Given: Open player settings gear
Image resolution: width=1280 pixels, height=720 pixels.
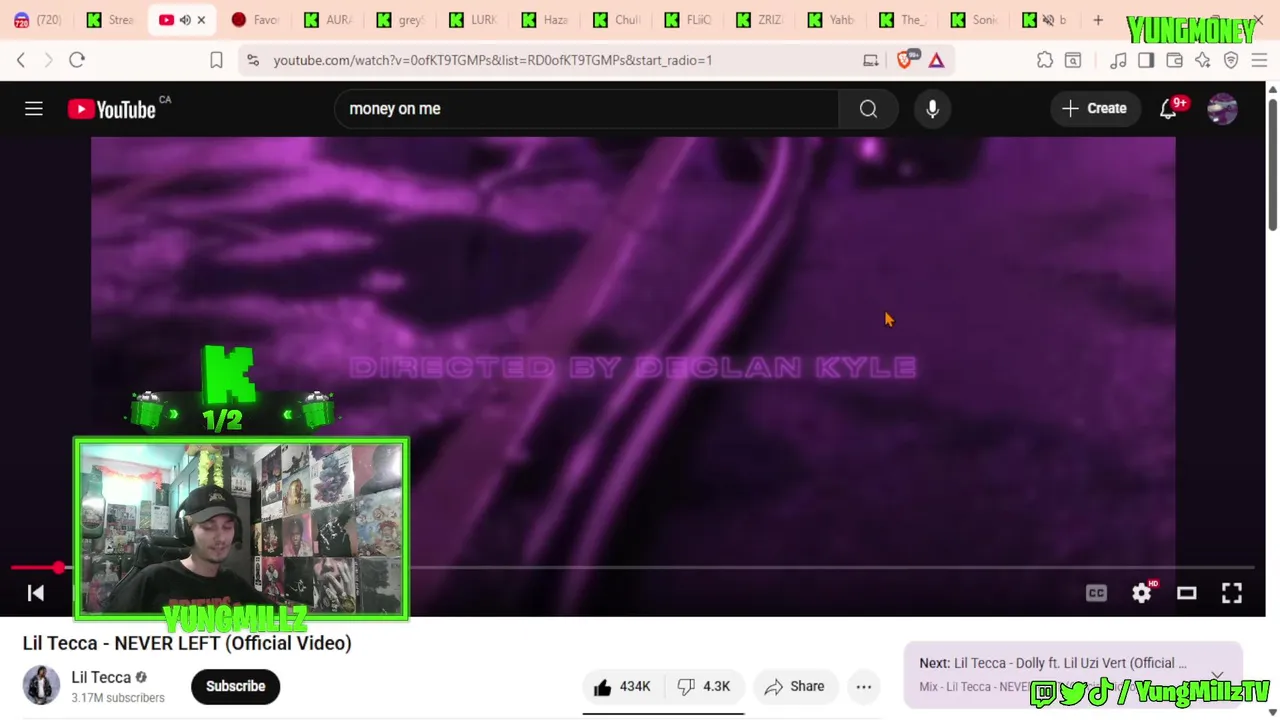Looking at the screenshot, I should pyautogui.click(x=1142, y=593).
